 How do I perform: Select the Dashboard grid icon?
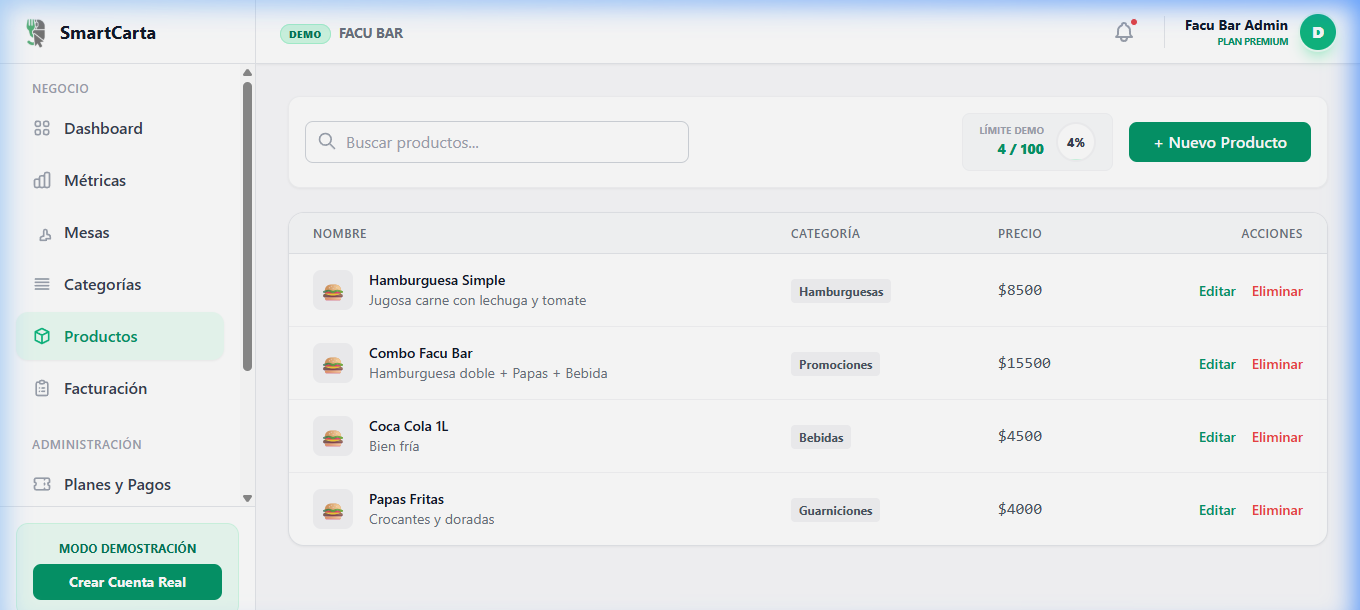(40, 128)
